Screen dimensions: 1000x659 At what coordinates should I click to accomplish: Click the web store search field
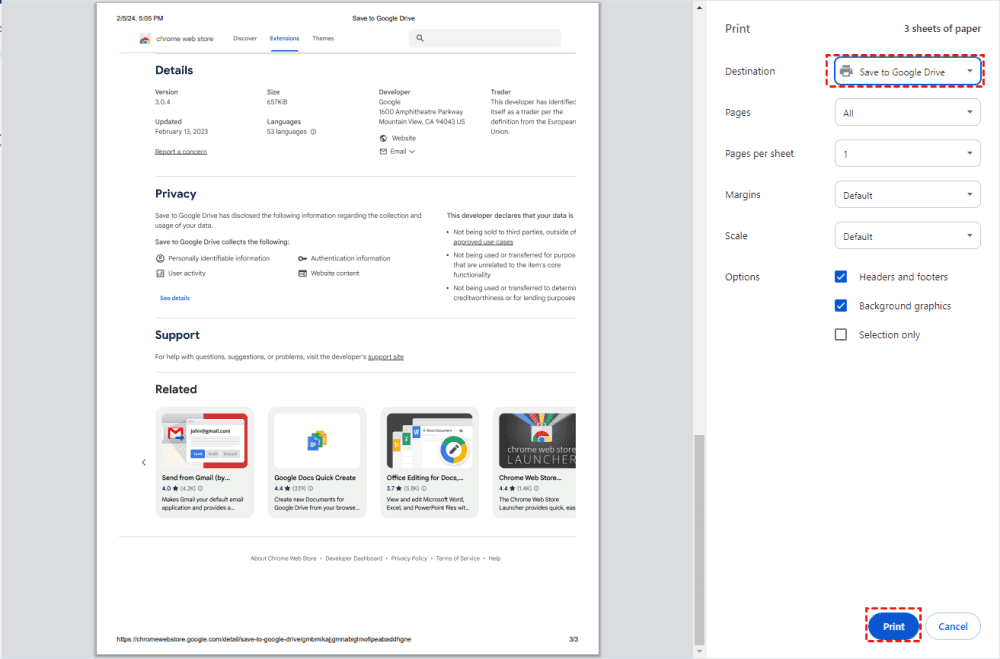[485, 38]
